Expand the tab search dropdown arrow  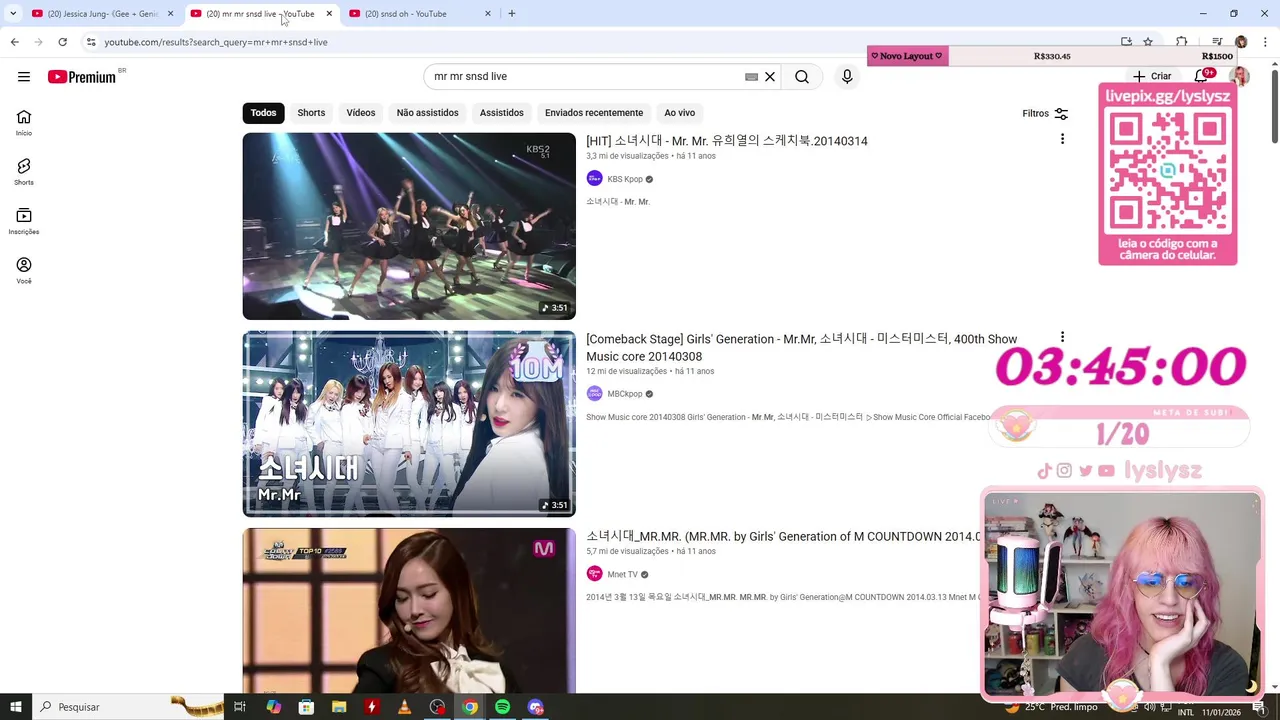(x=13, y=14)
